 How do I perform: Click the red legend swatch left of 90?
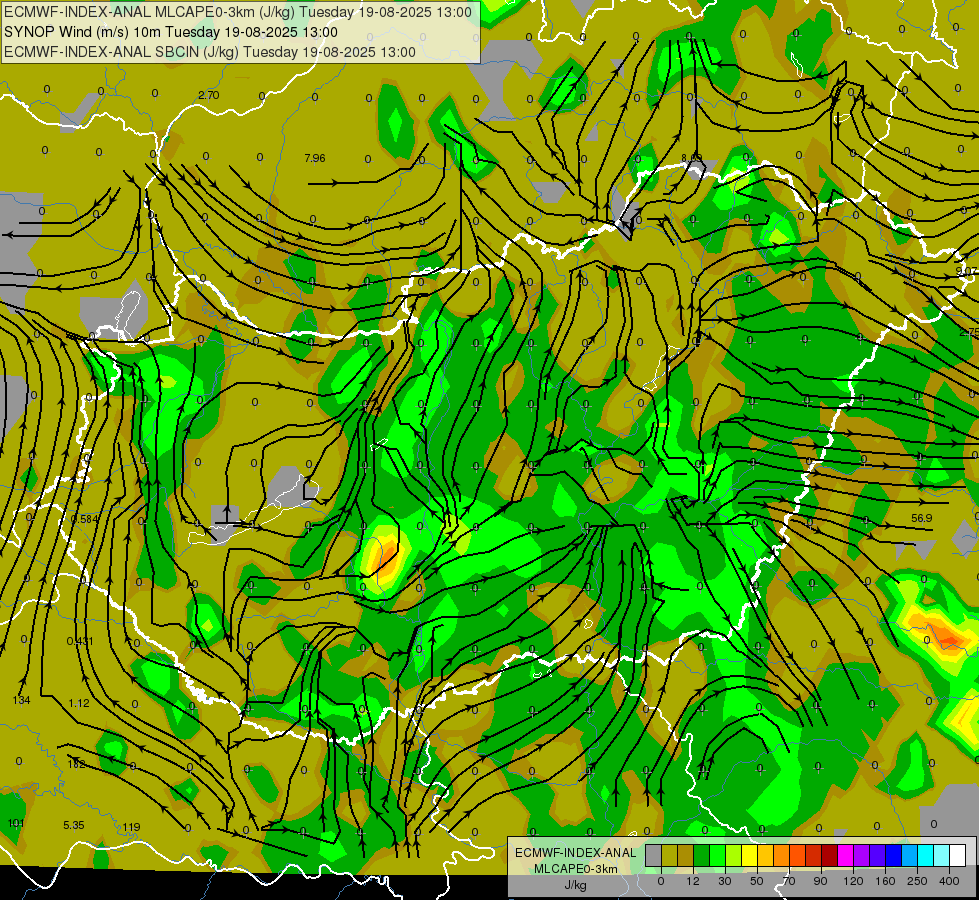click(814, 855)
